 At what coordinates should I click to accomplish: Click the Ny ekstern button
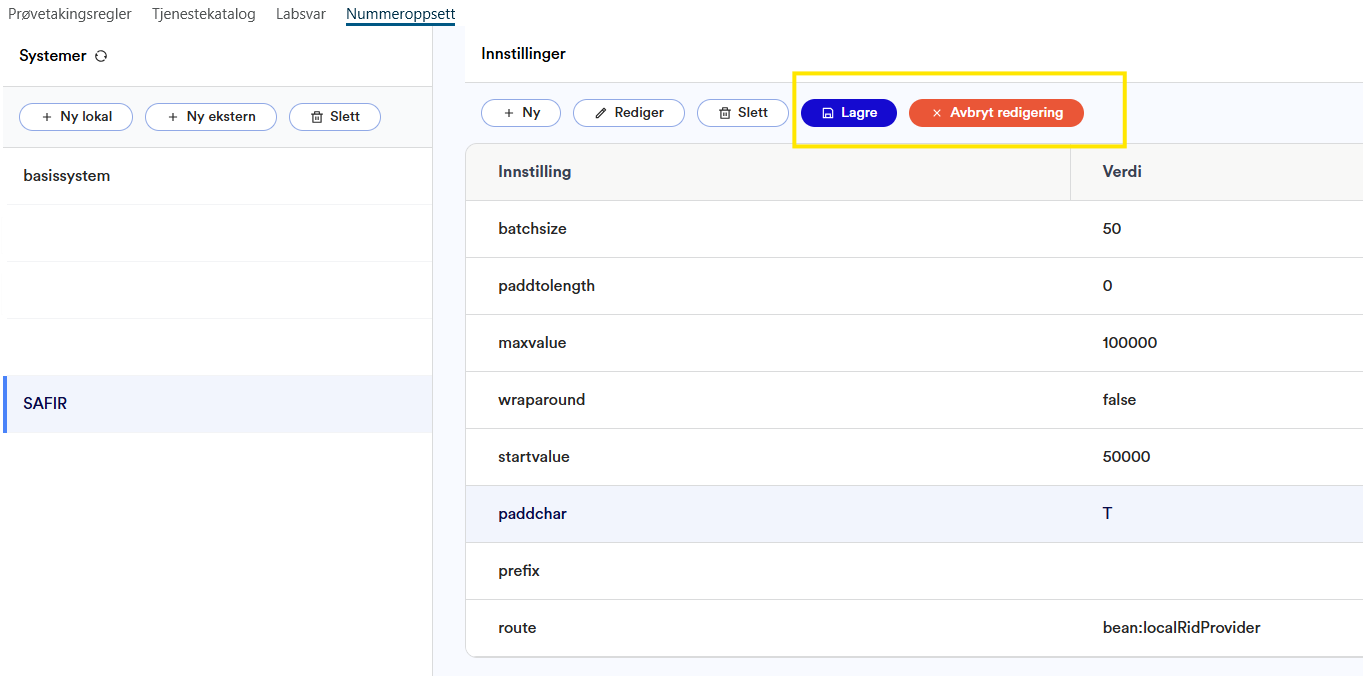coord(211,117)
